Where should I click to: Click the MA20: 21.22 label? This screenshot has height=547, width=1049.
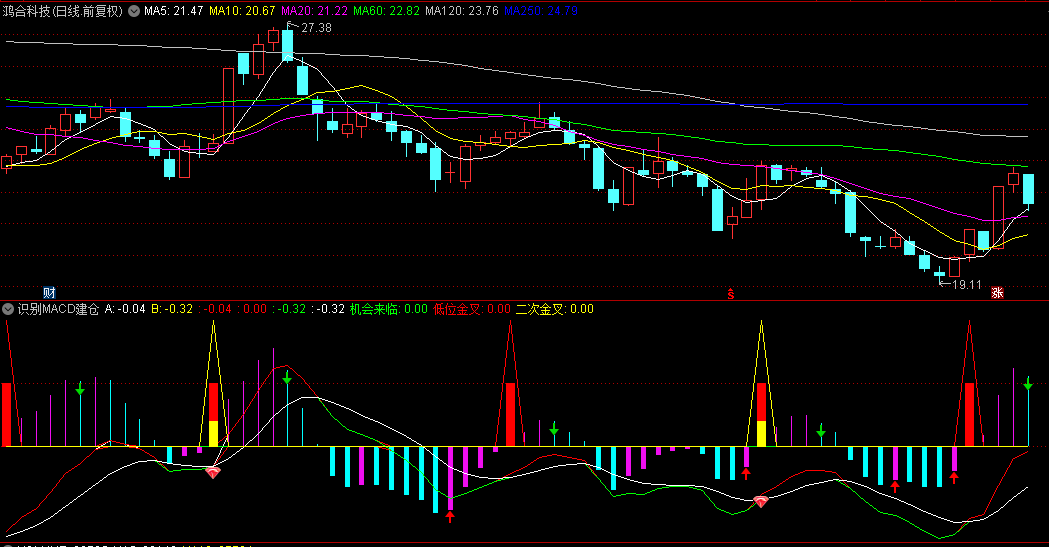pyautogui.click(x=314, y=11)
